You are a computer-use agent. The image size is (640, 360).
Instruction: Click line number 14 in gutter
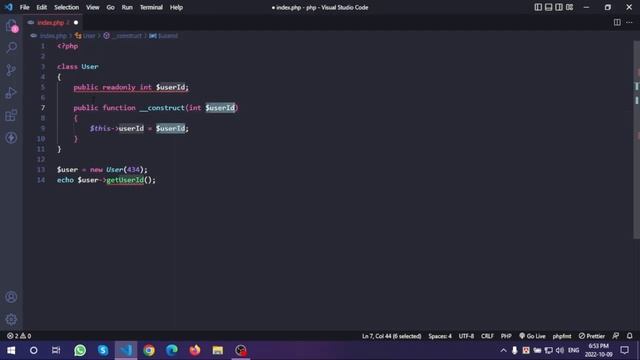pos(41,180)
